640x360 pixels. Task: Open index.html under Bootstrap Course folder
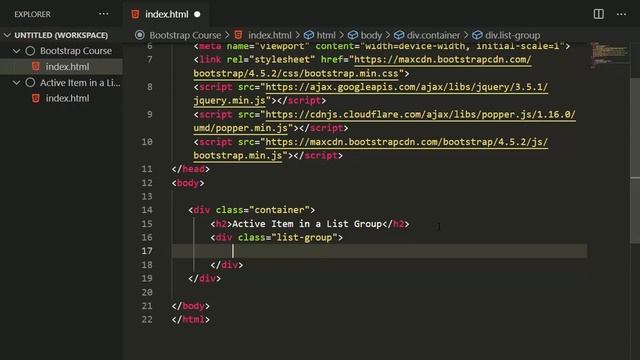point(67,67)
